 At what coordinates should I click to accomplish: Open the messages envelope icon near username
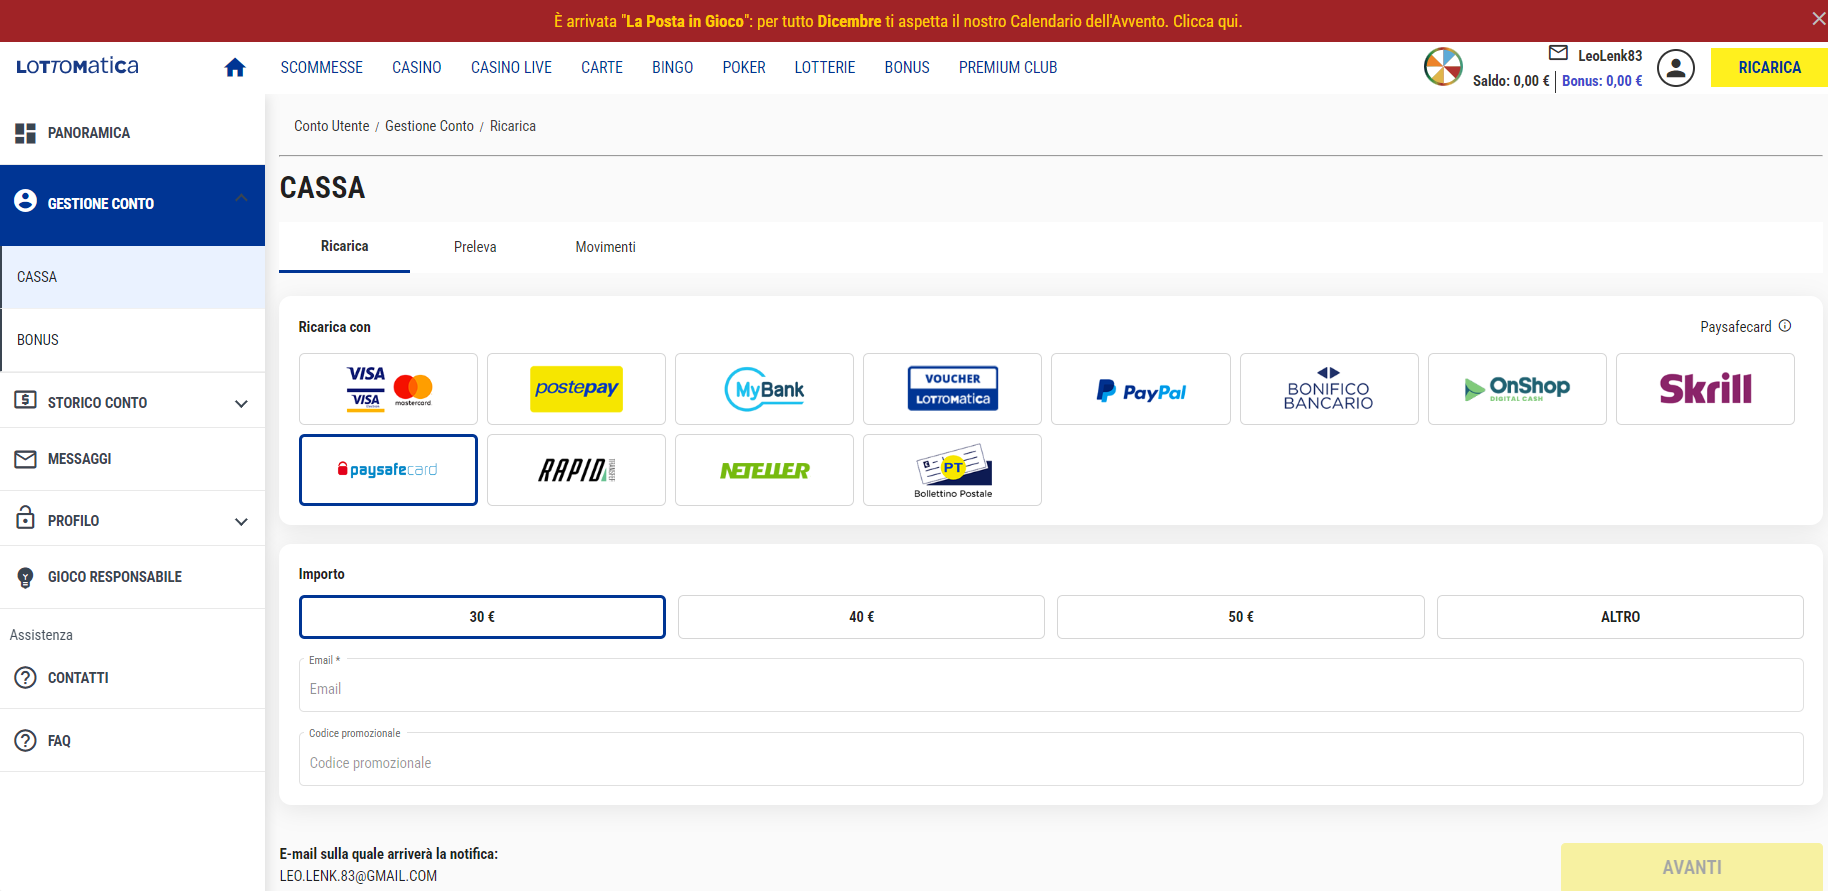pos(1558,53)
